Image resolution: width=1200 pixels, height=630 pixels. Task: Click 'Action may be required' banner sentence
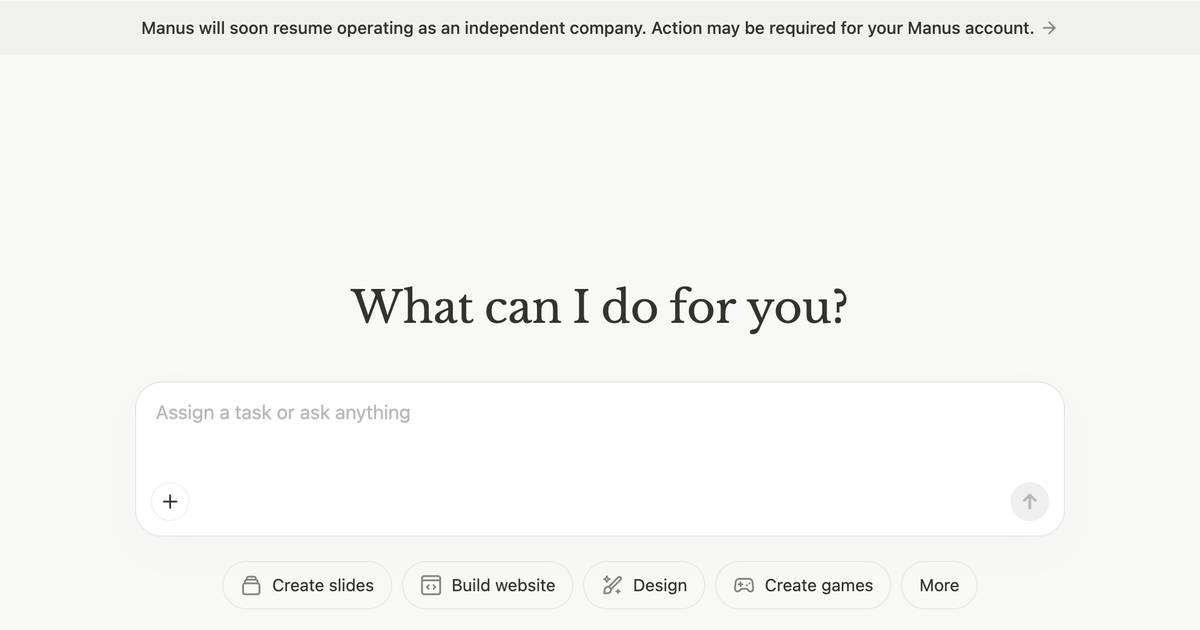point(843,28)
